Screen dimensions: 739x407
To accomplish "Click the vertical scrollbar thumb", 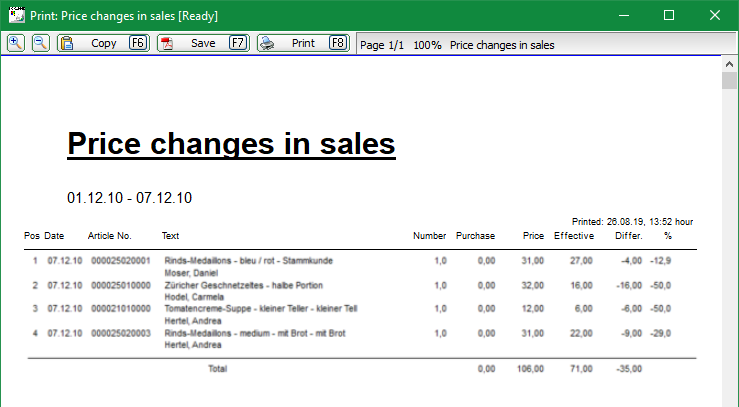I will 729,81.
